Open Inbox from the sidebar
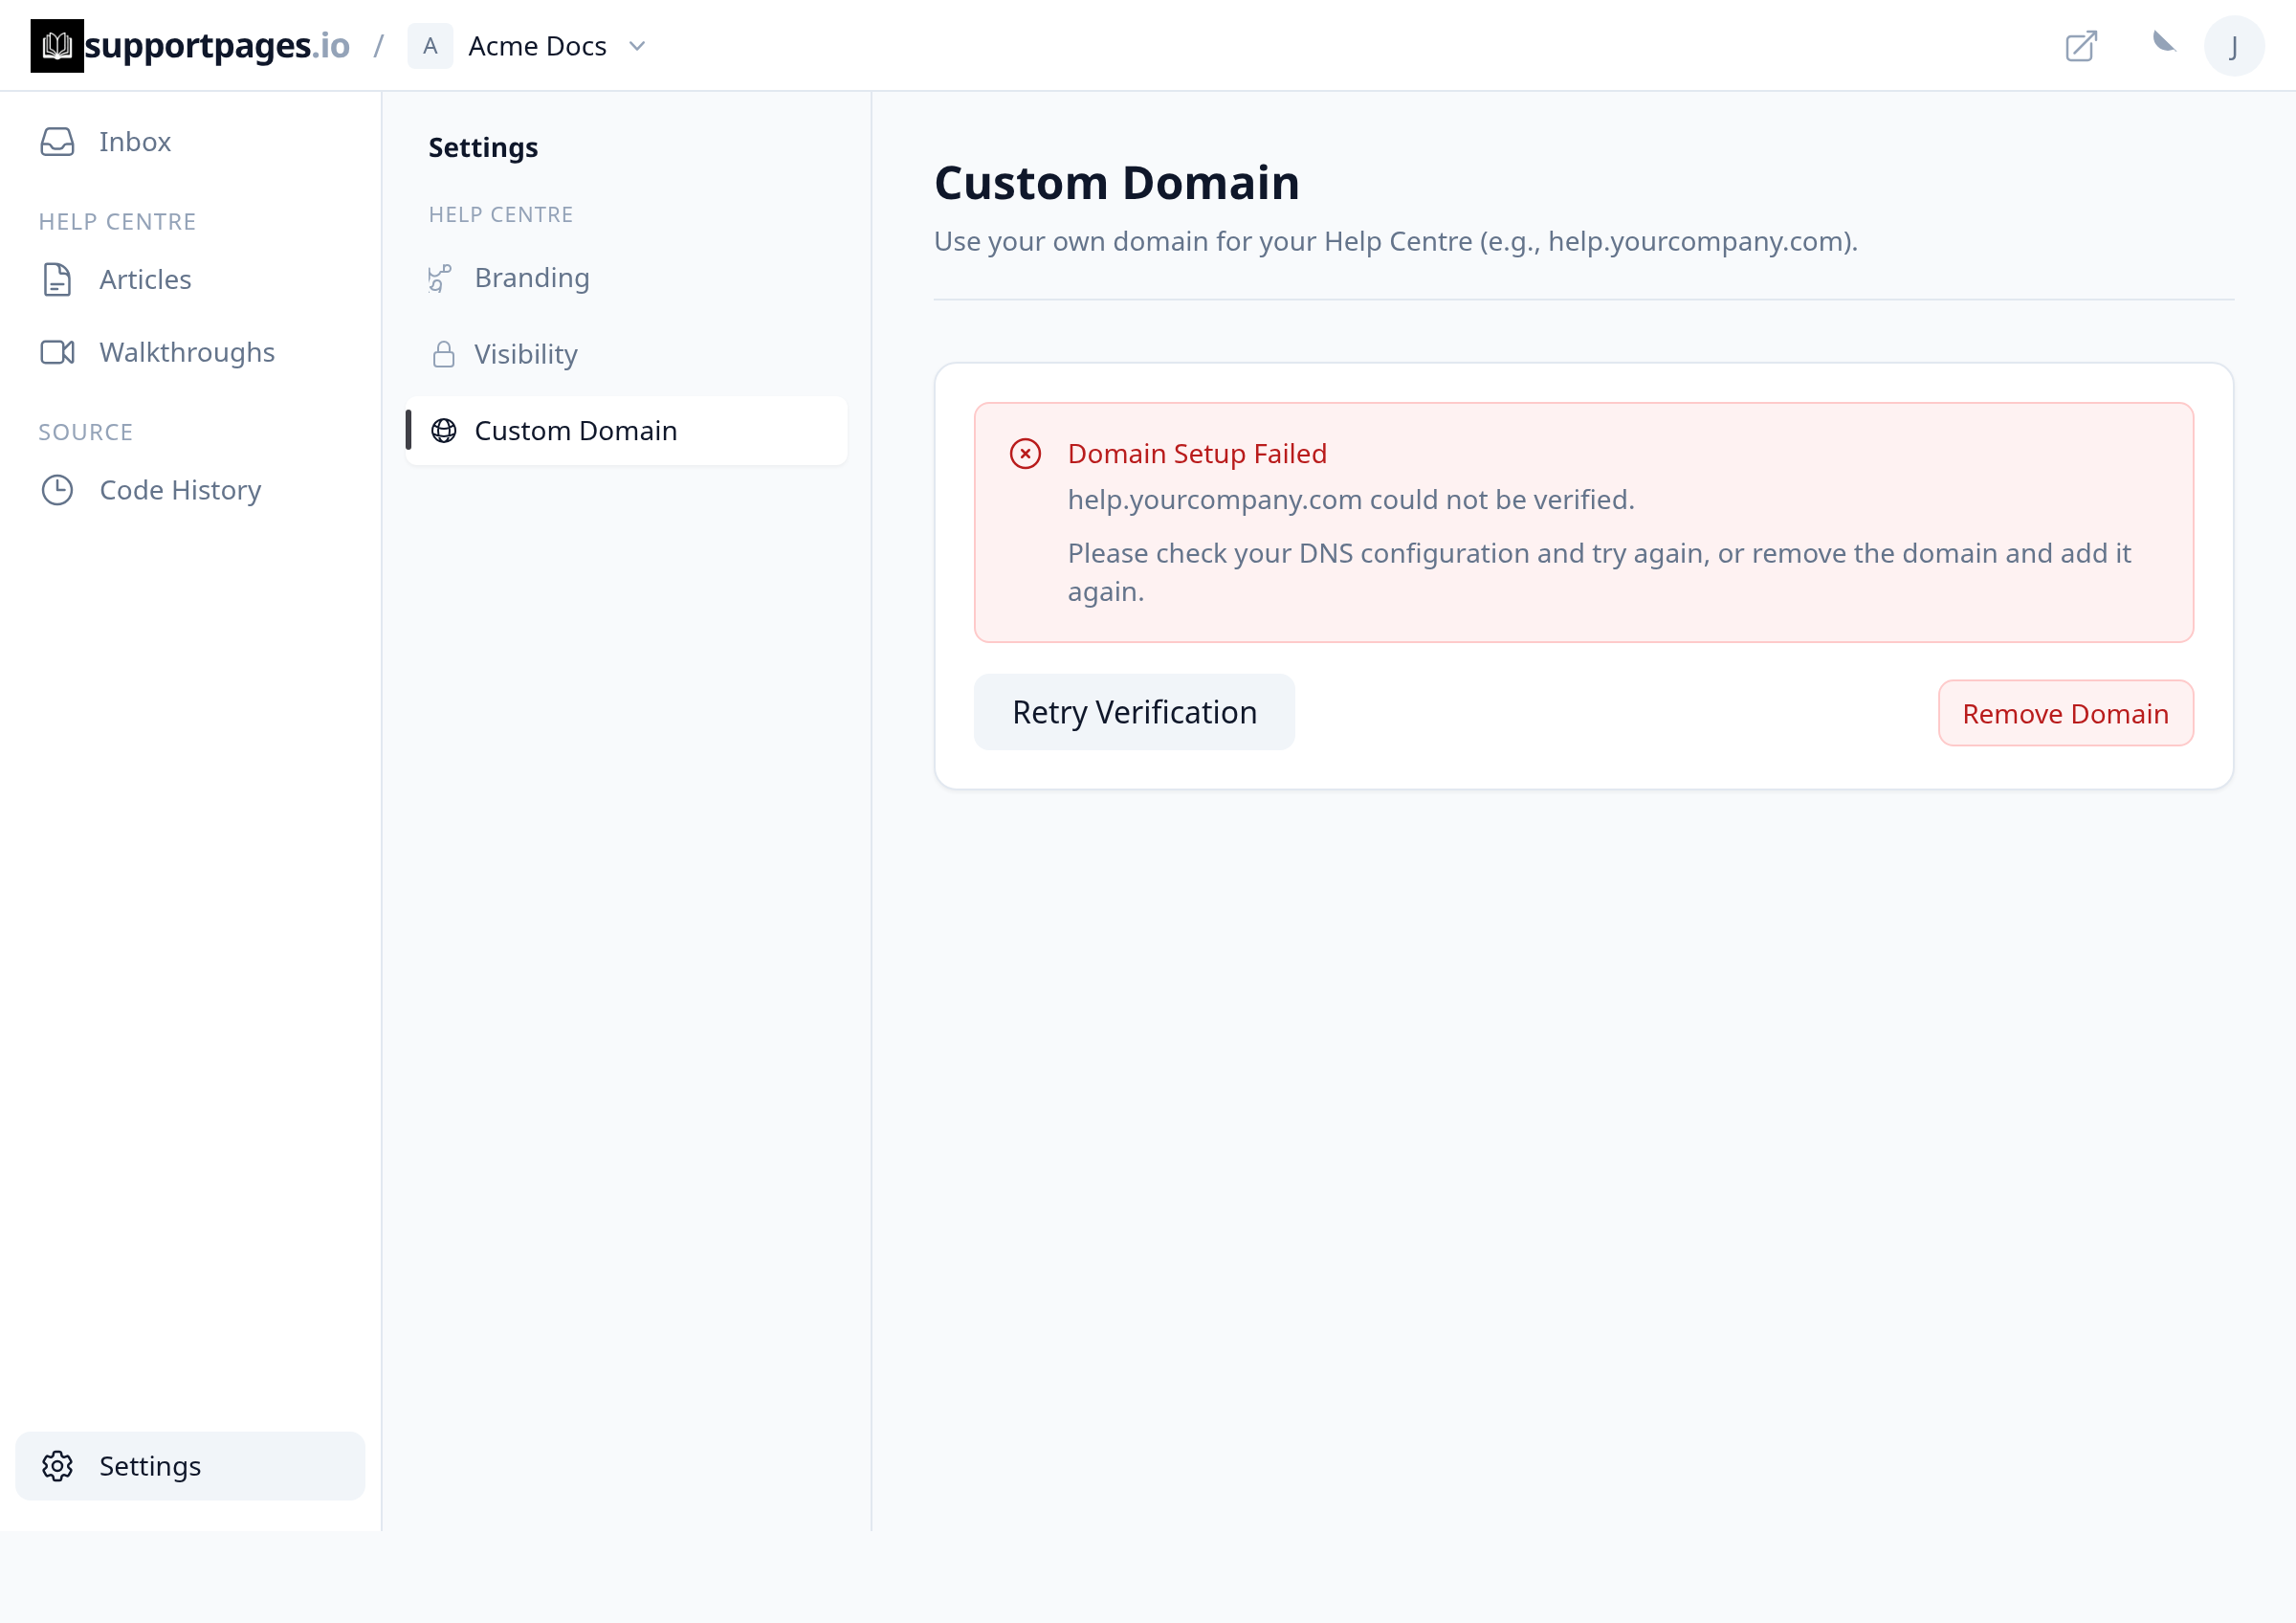 [x=190, y=142]
